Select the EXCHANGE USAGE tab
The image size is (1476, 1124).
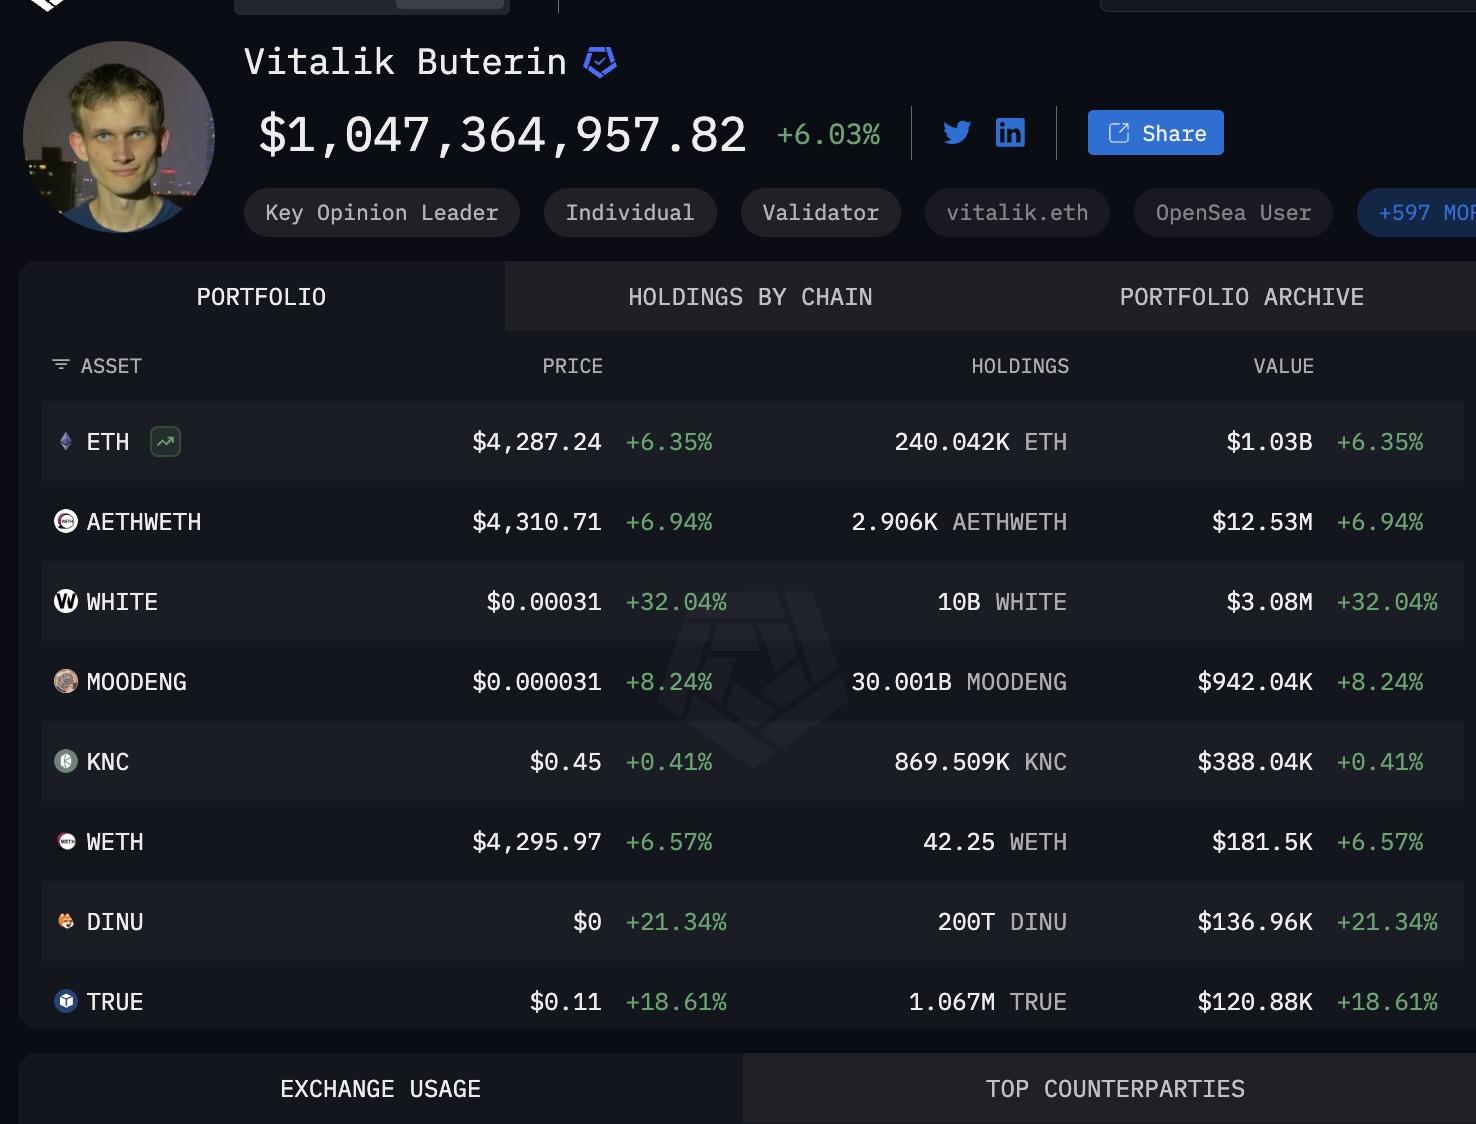(x=380, y=1089)
